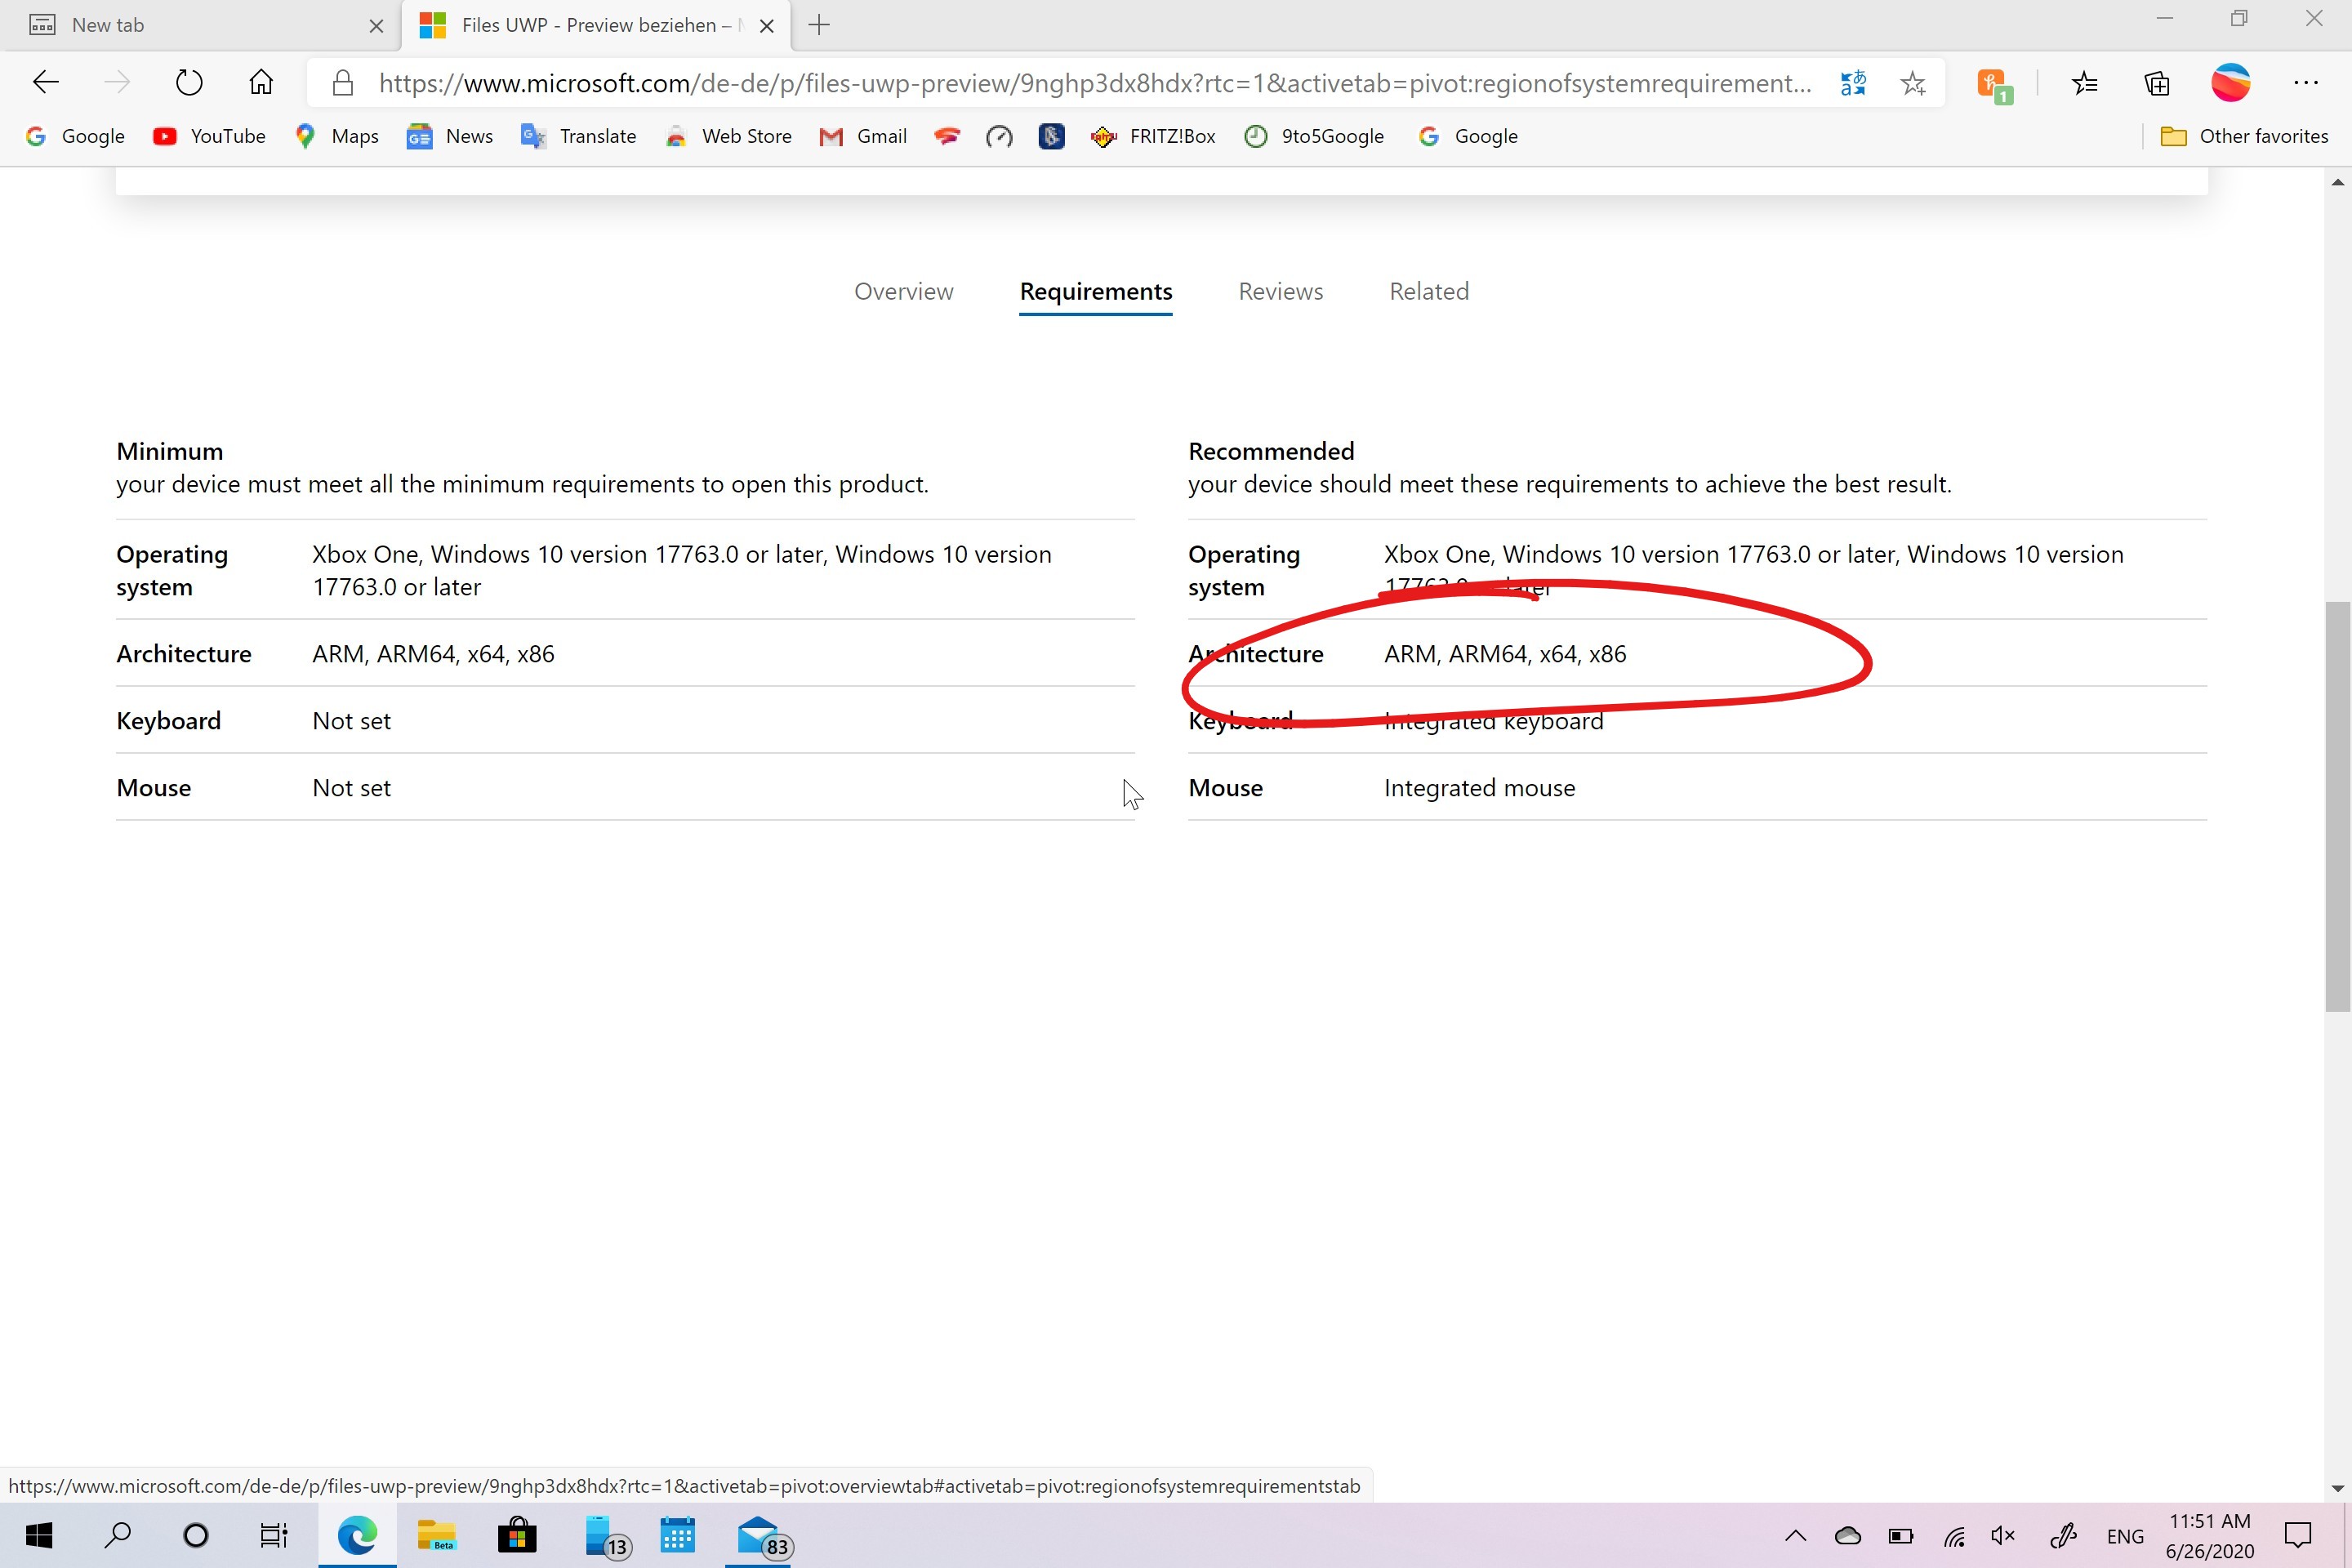Open the FRITZ!Box bookmark
This screenshot has height=1568, width=2352.
[x=1153, y=136]
